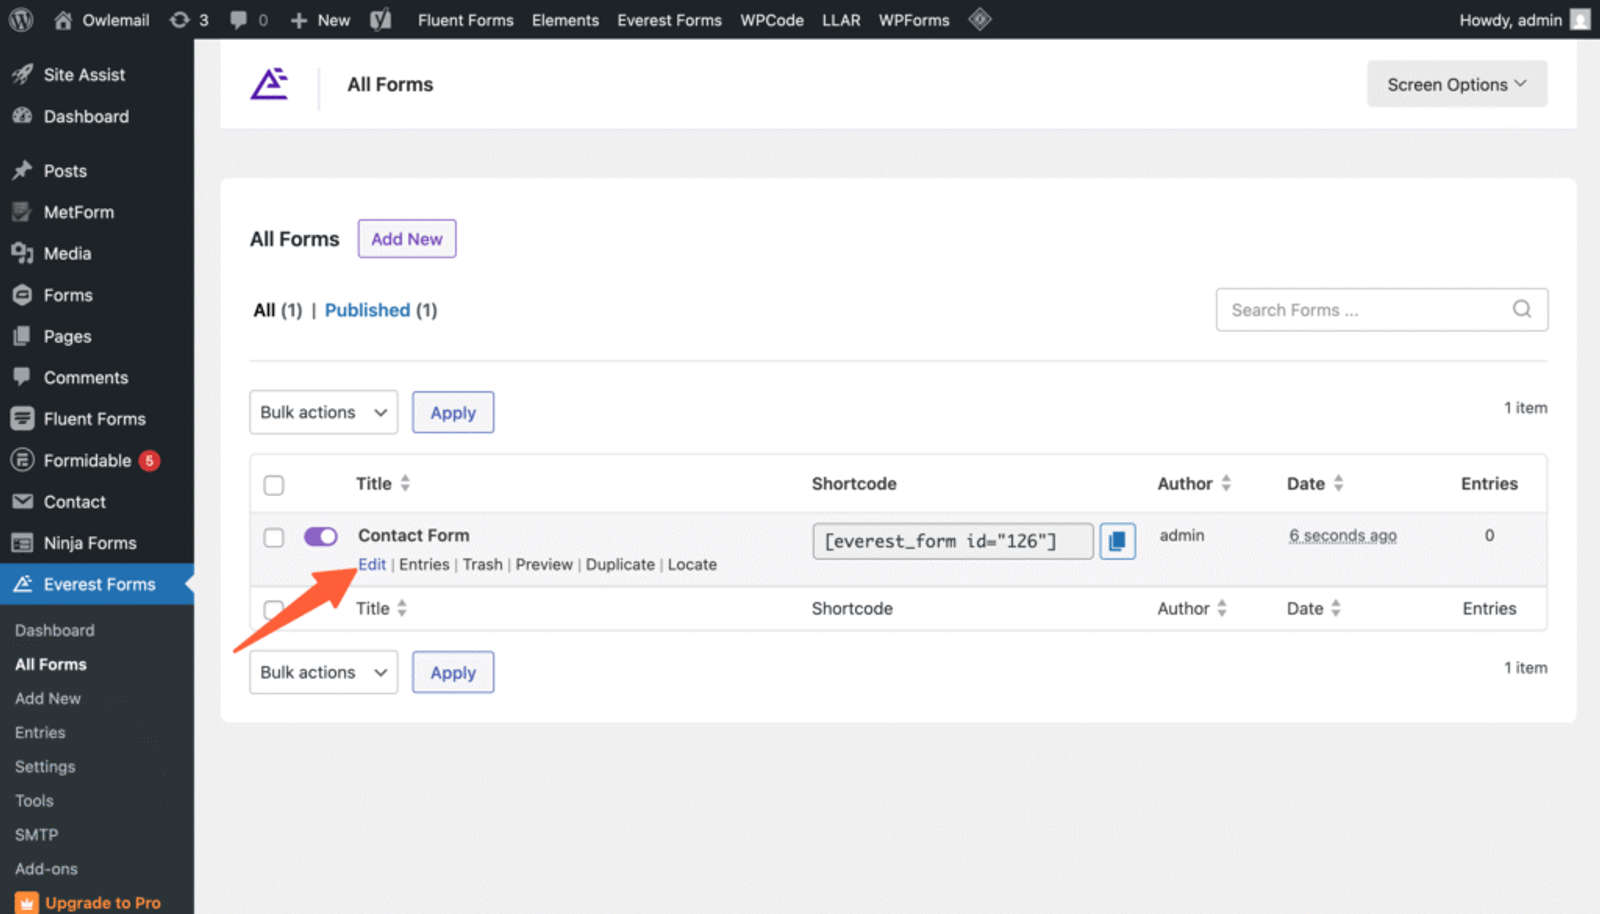
Task: Open the updates icon showing 3
Action: coord(180,20)
